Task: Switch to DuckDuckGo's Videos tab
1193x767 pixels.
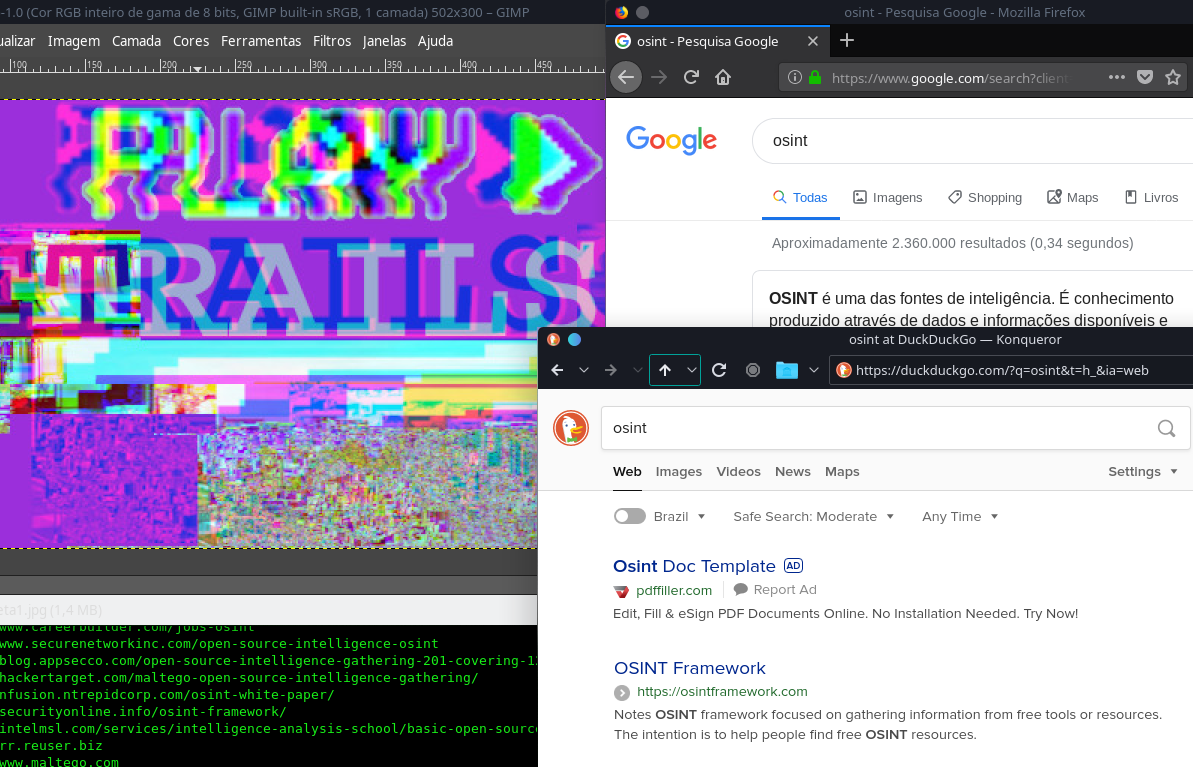Action: (738, 471)
